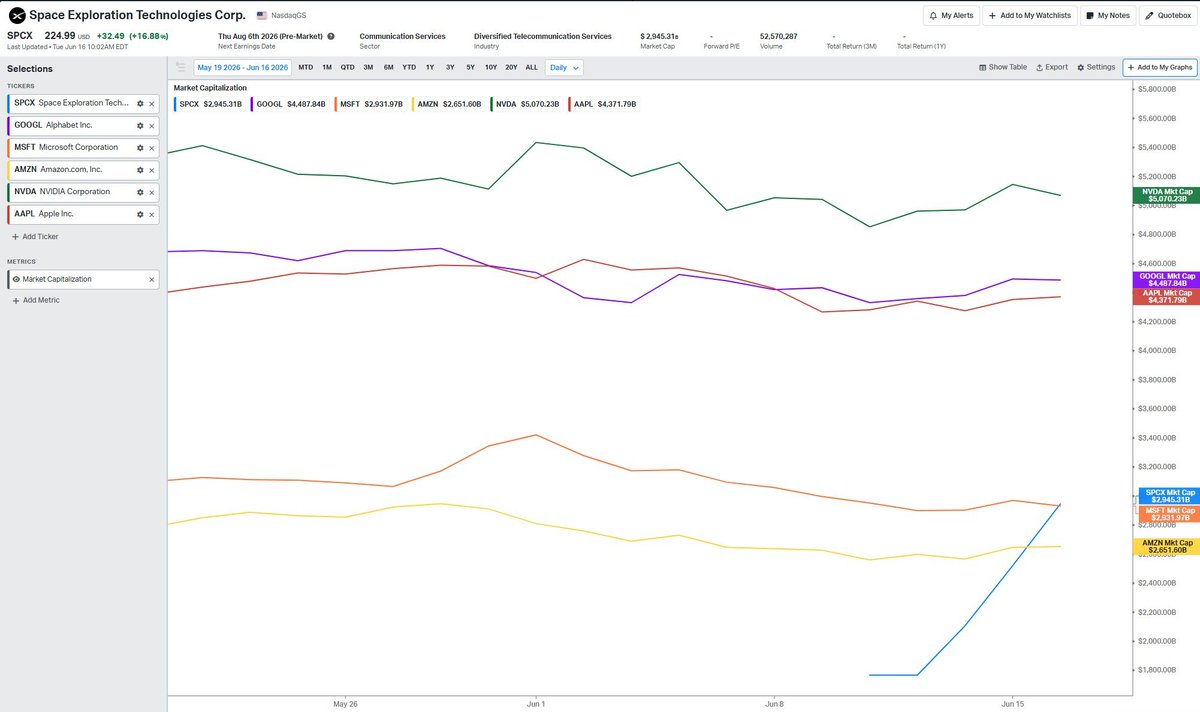Click NVDA legend entry in chart
The width and height of the screenshot is (1200, 712).
pos(525,104)
